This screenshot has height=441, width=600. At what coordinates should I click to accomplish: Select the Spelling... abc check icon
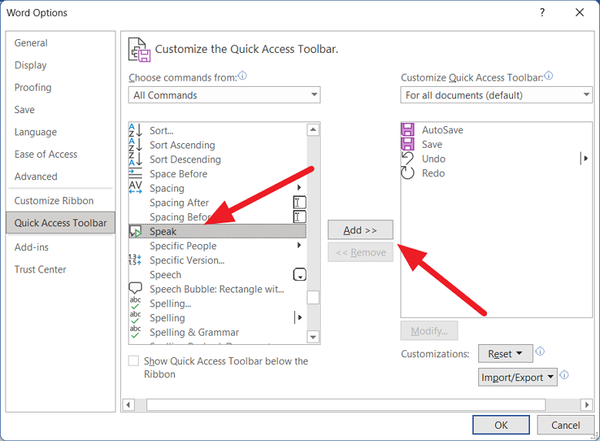(x=135, y=303)
